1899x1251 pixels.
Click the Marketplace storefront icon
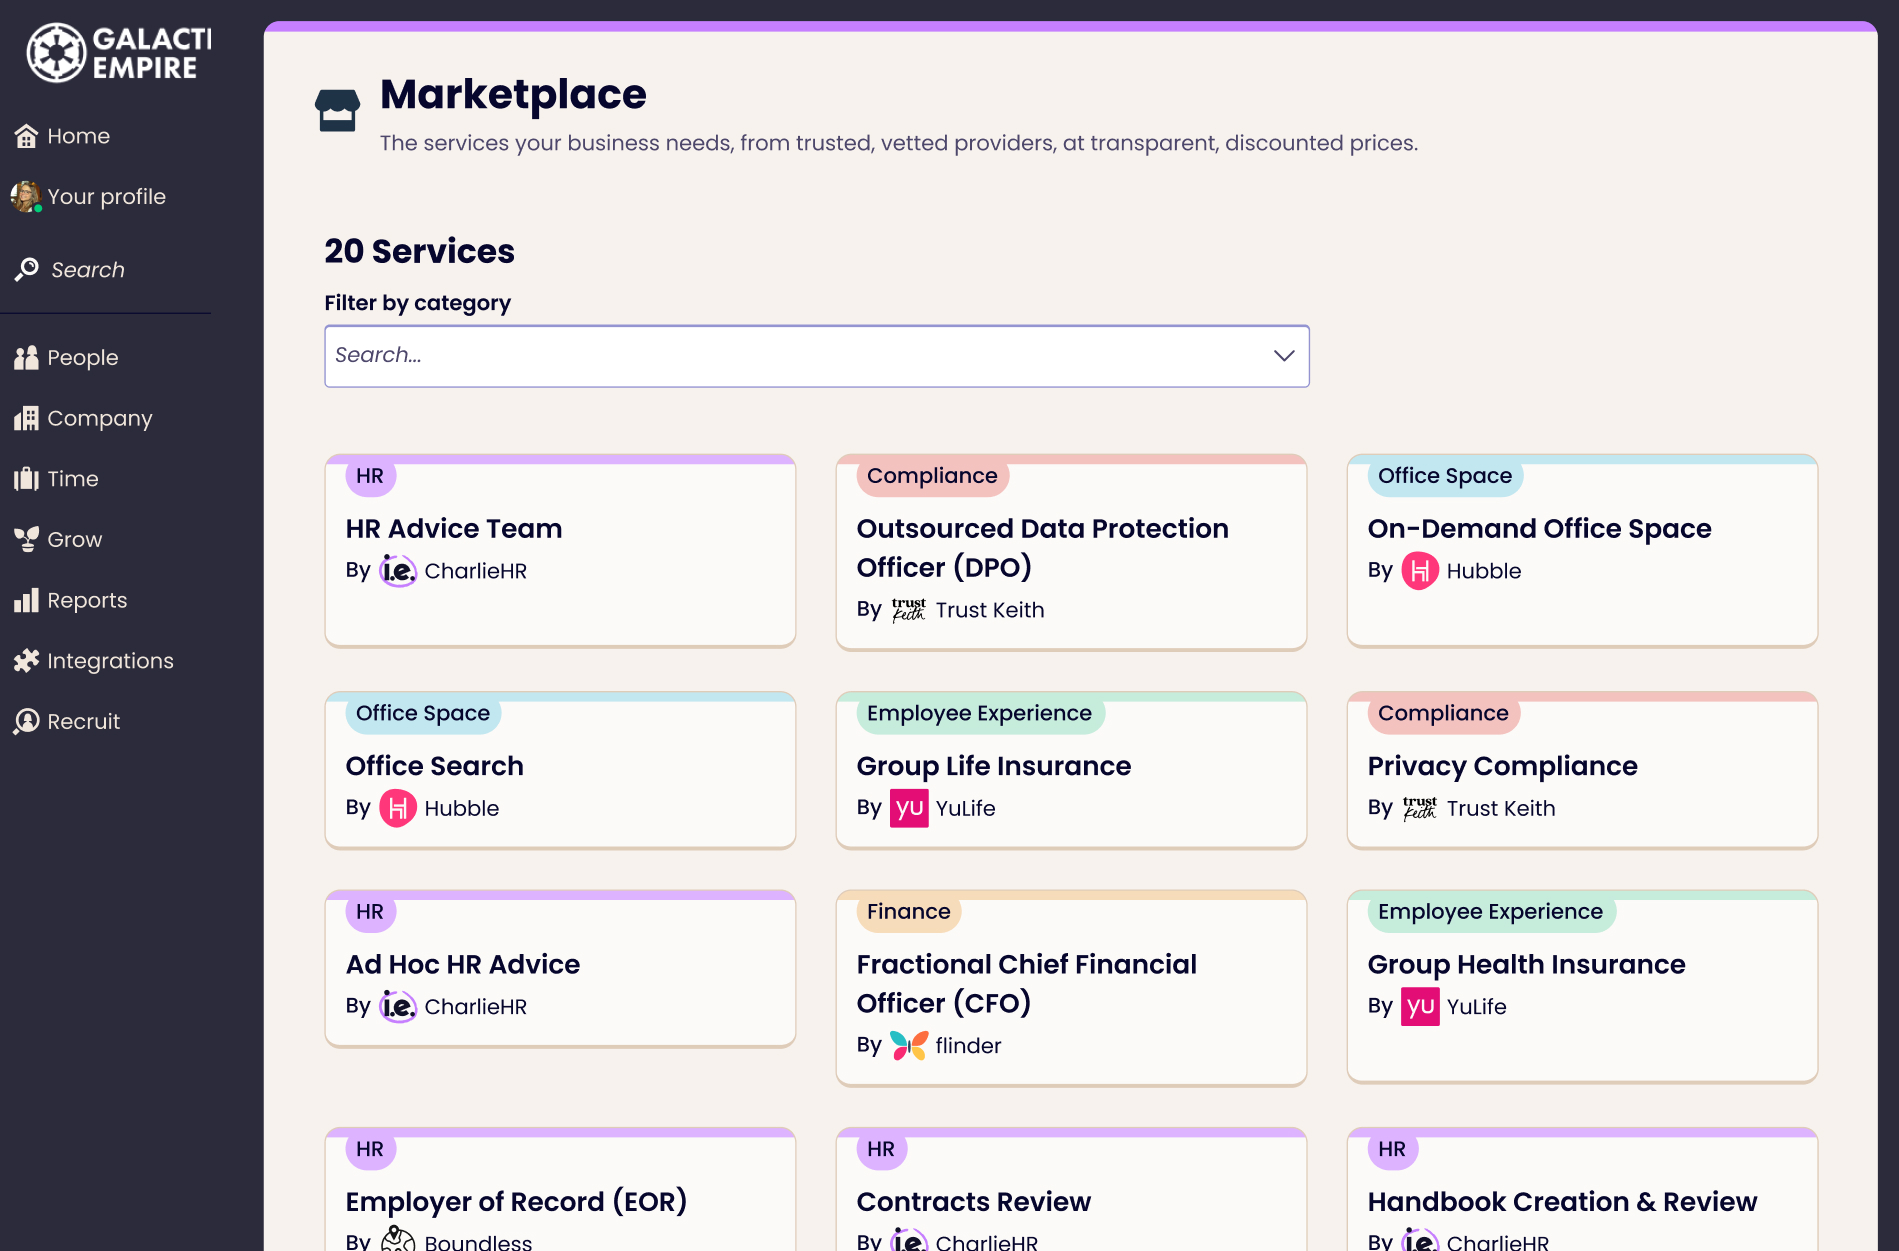[337, 110]
